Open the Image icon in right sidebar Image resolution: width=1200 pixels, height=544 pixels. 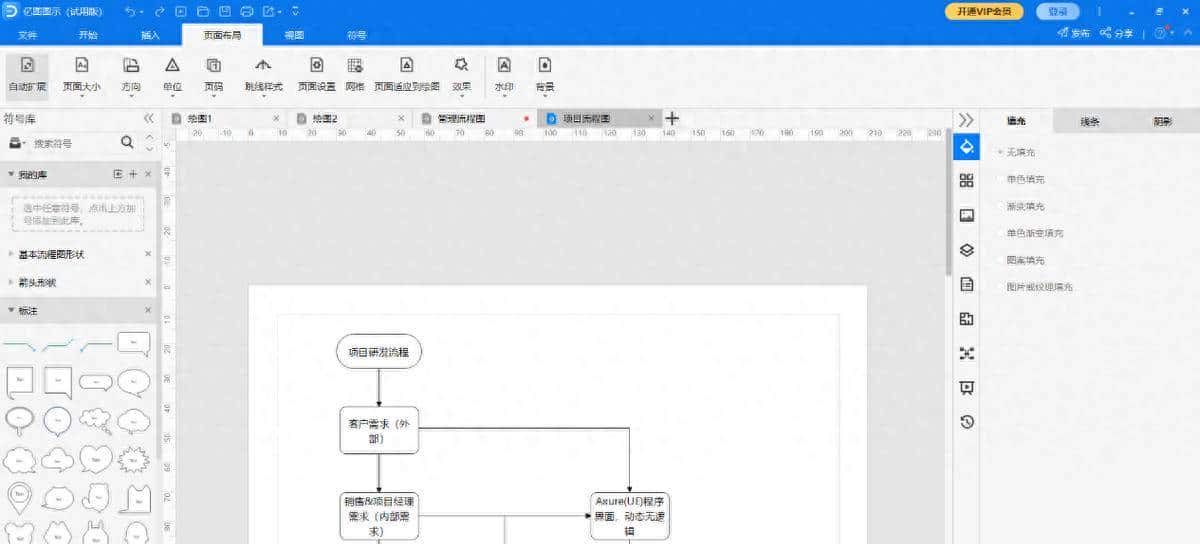966,215
